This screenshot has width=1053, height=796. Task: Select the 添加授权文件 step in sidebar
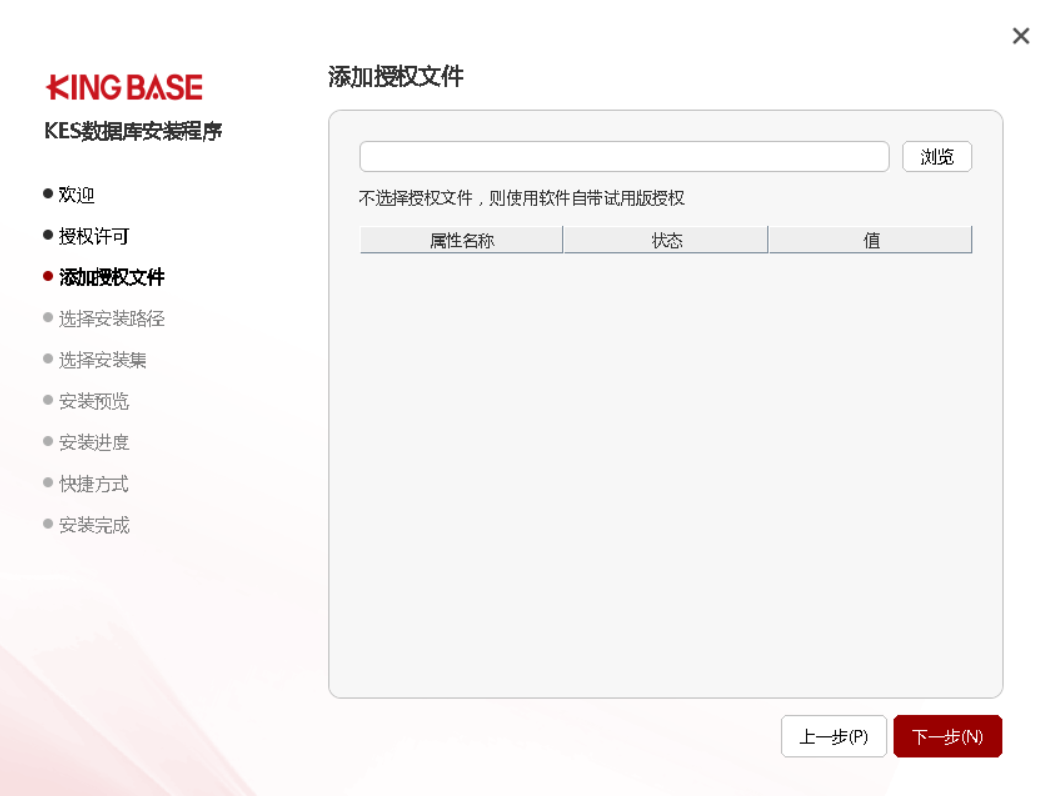click(111, 278)
